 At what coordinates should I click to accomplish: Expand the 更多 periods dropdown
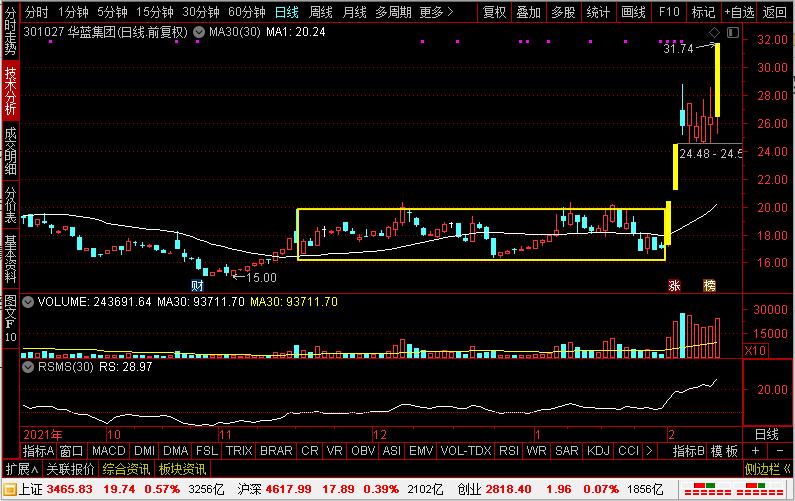pos(435,13)
